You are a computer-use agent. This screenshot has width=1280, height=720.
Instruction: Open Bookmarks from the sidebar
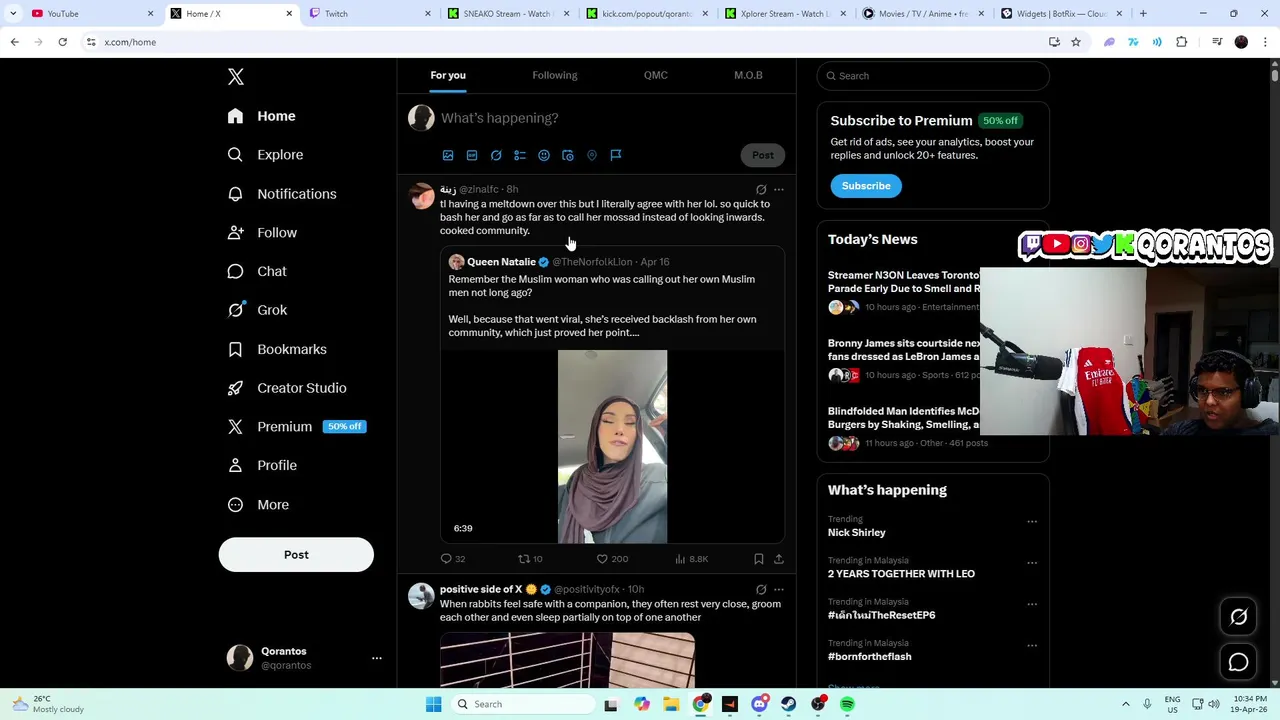coord(277,349)
